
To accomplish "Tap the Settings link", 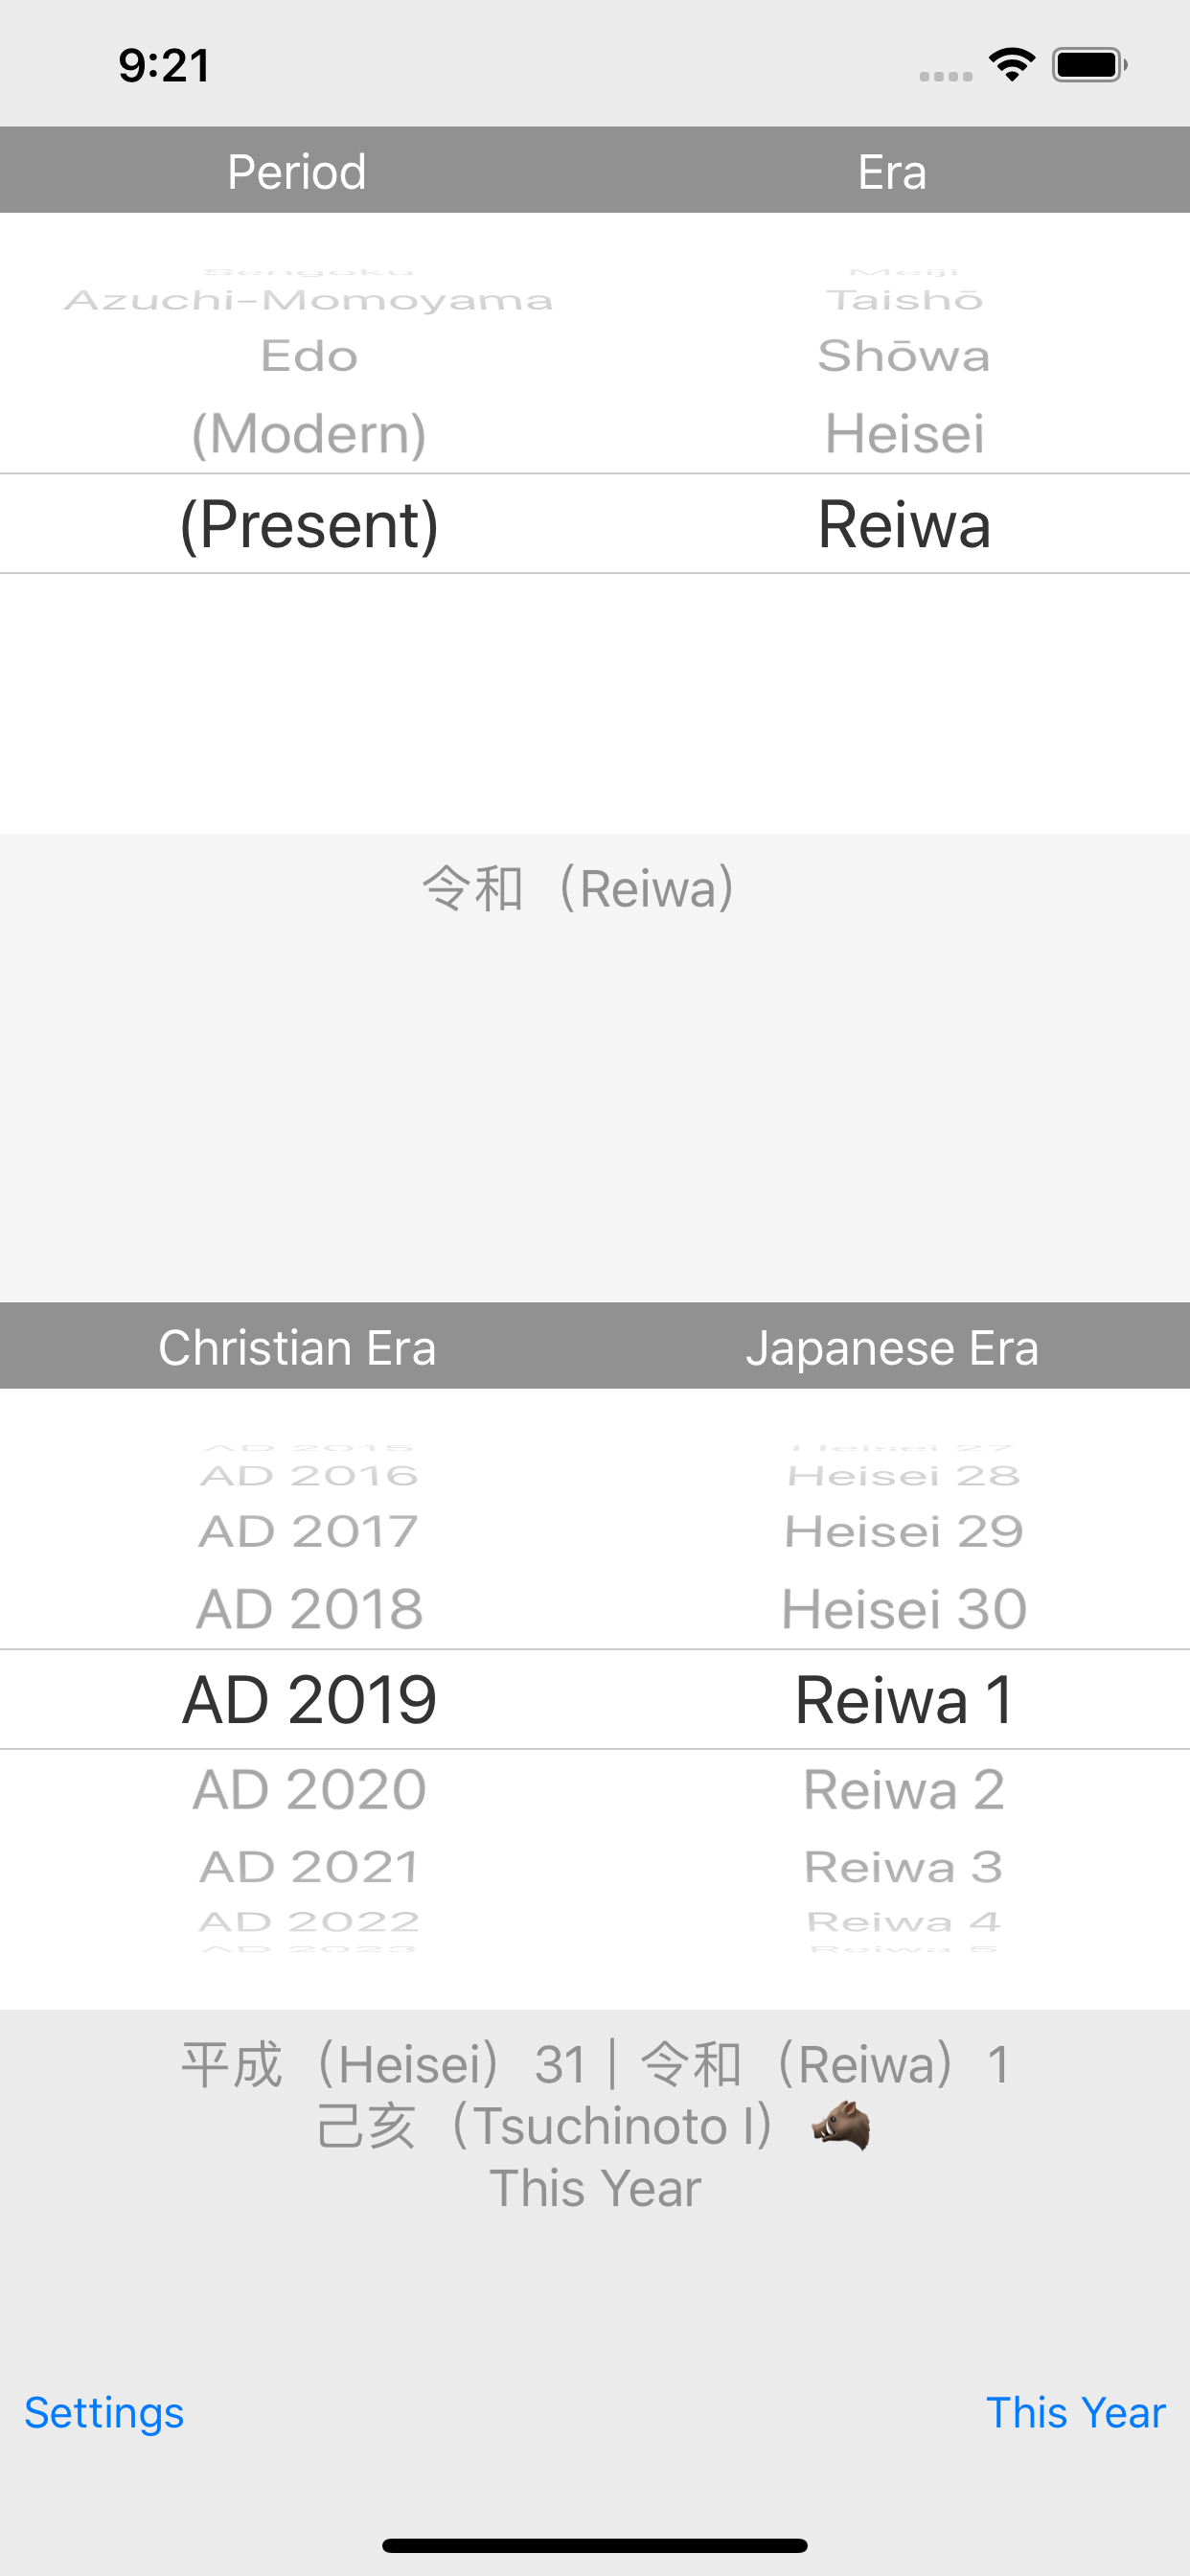I will [104, 2412].
